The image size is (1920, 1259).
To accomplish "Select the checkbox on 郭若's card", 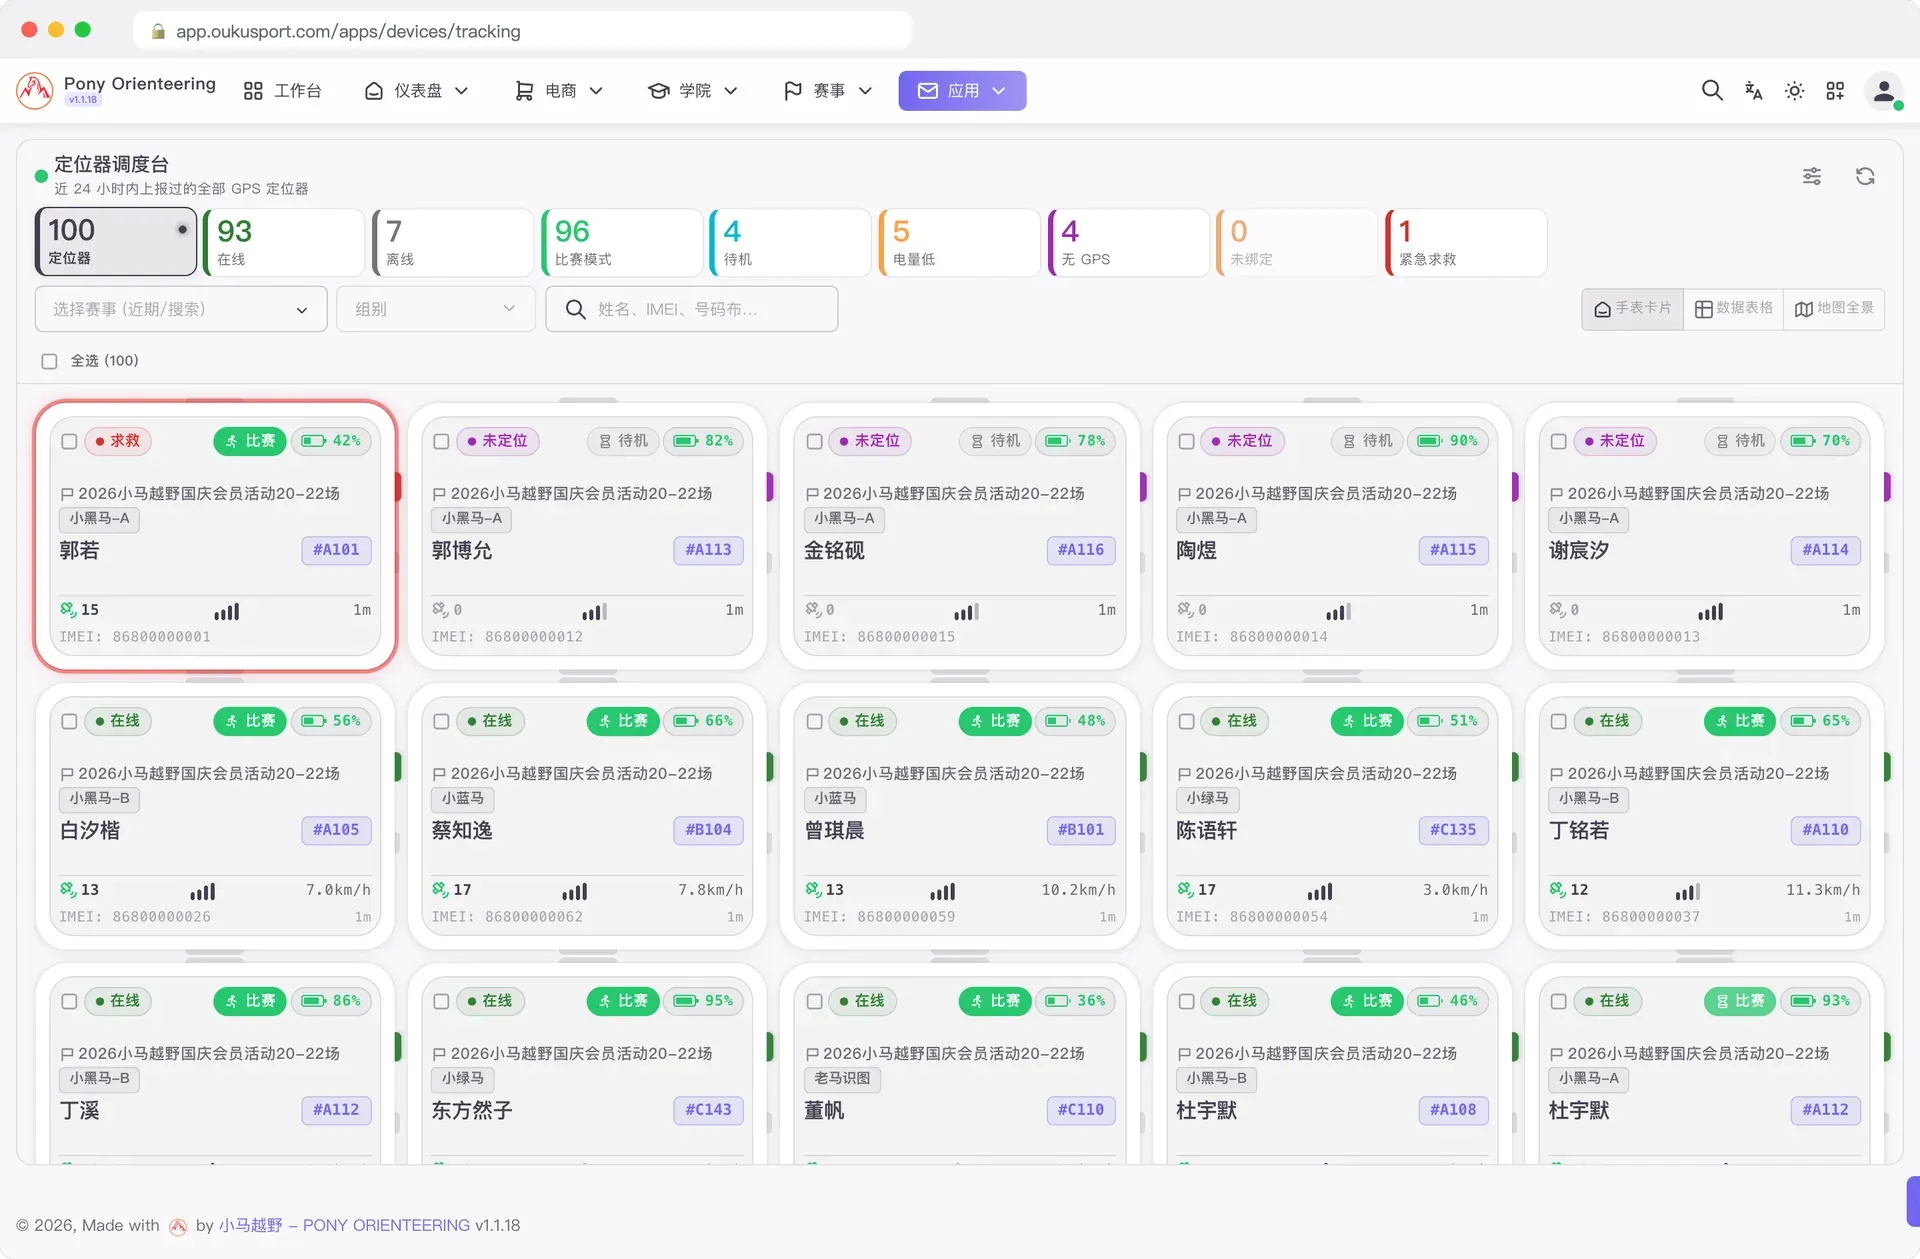I will click(x=69, y=441).
